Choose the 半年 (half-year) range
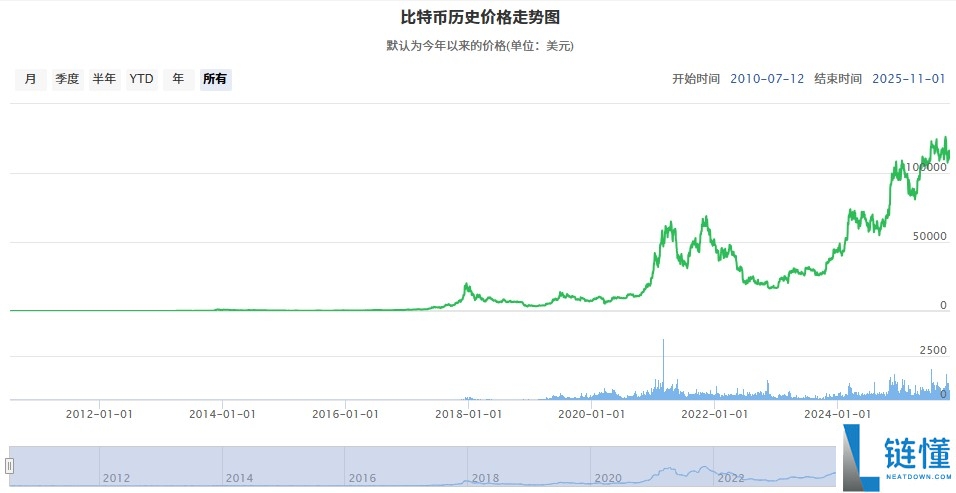The width and height of the screenshot is (956, 493). pyautogui.click(x=105, y=79)
